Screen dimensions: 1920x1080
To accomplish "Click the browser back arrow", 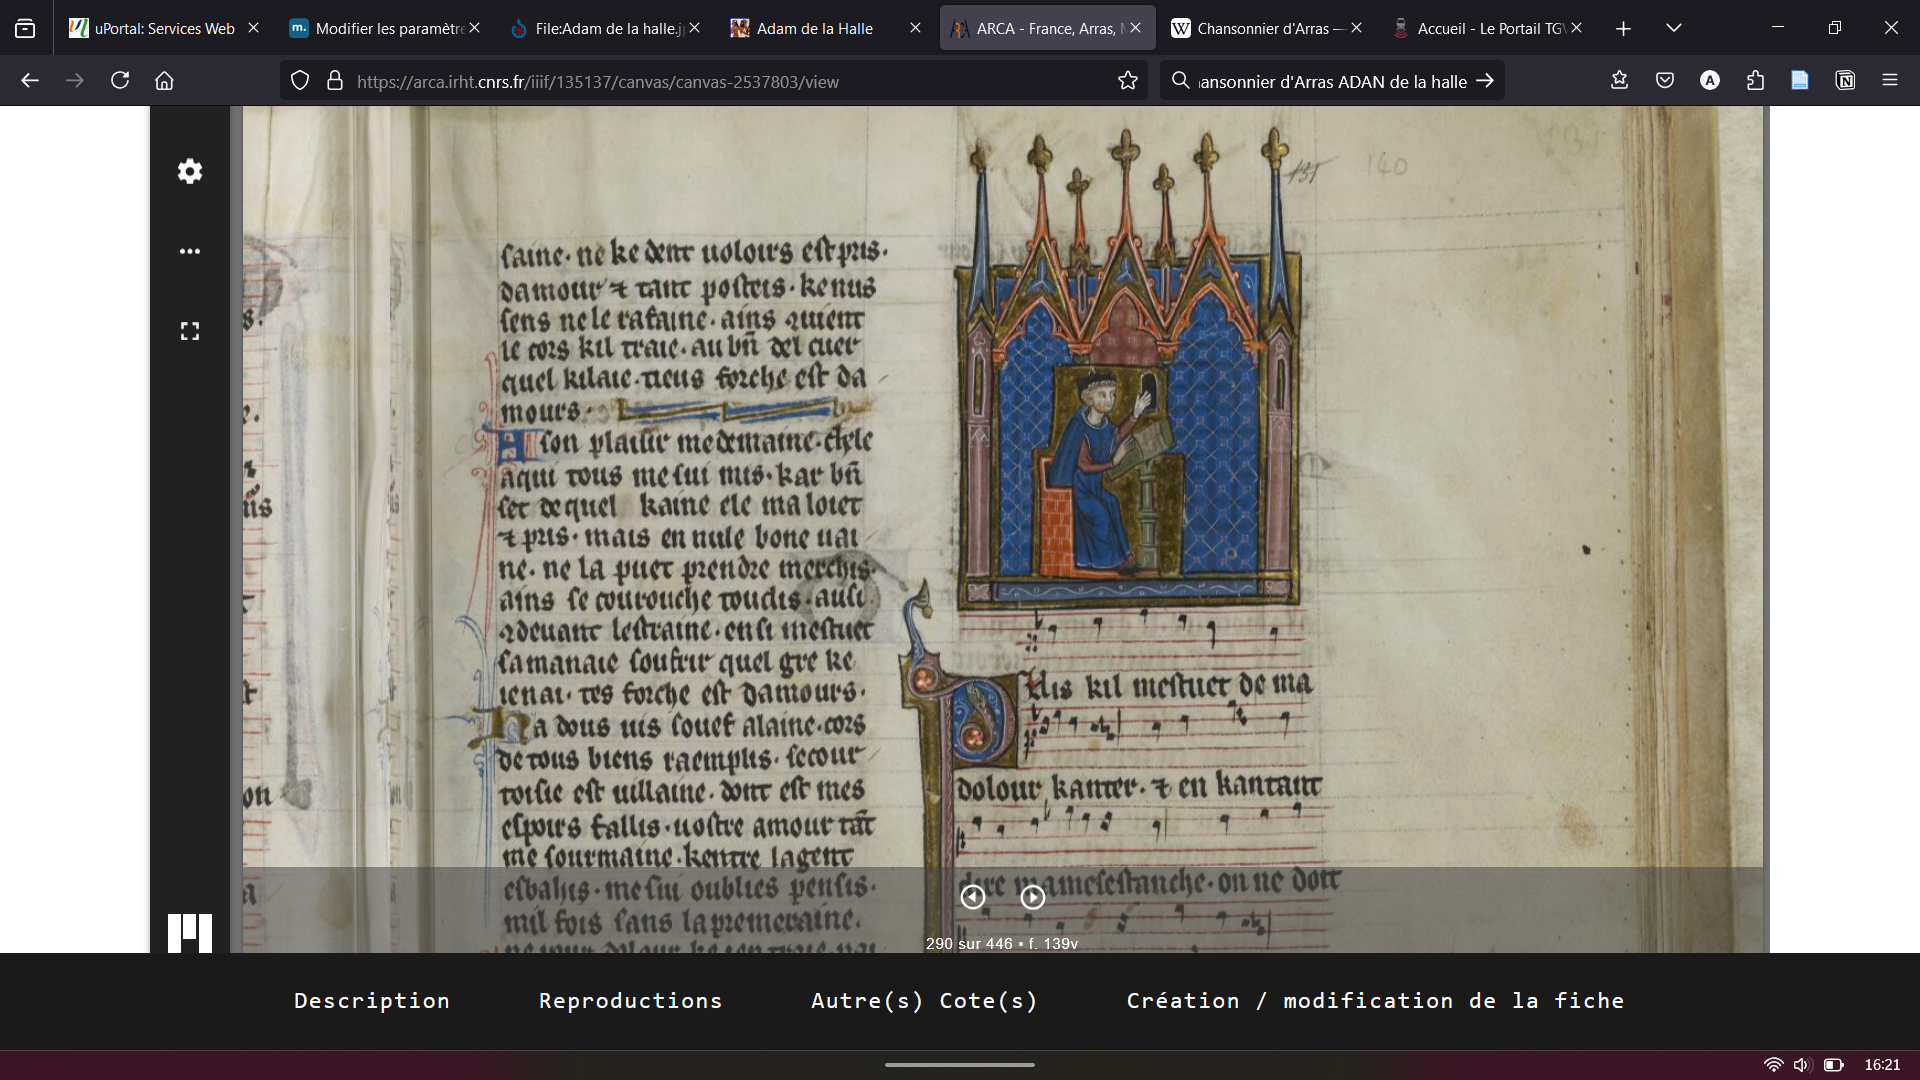I will click(x=30, y=81).
